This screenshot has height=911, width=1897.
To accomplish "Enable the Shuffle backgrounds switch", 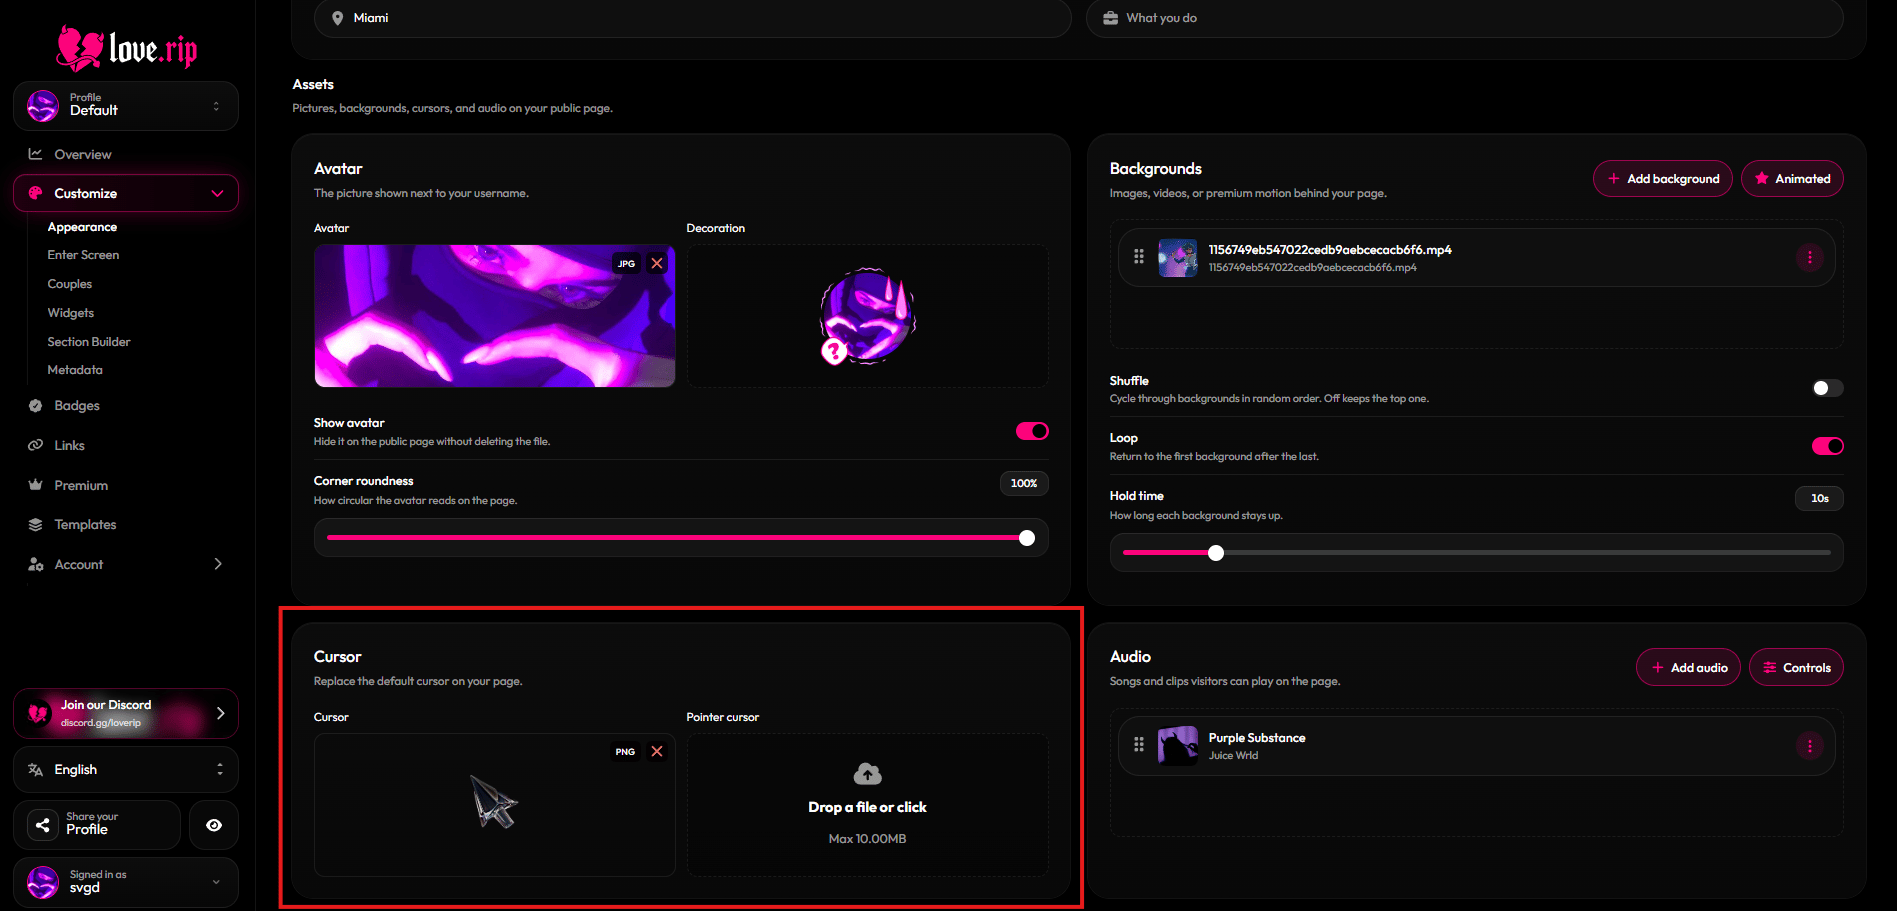I will click(x=1827, y=388).
